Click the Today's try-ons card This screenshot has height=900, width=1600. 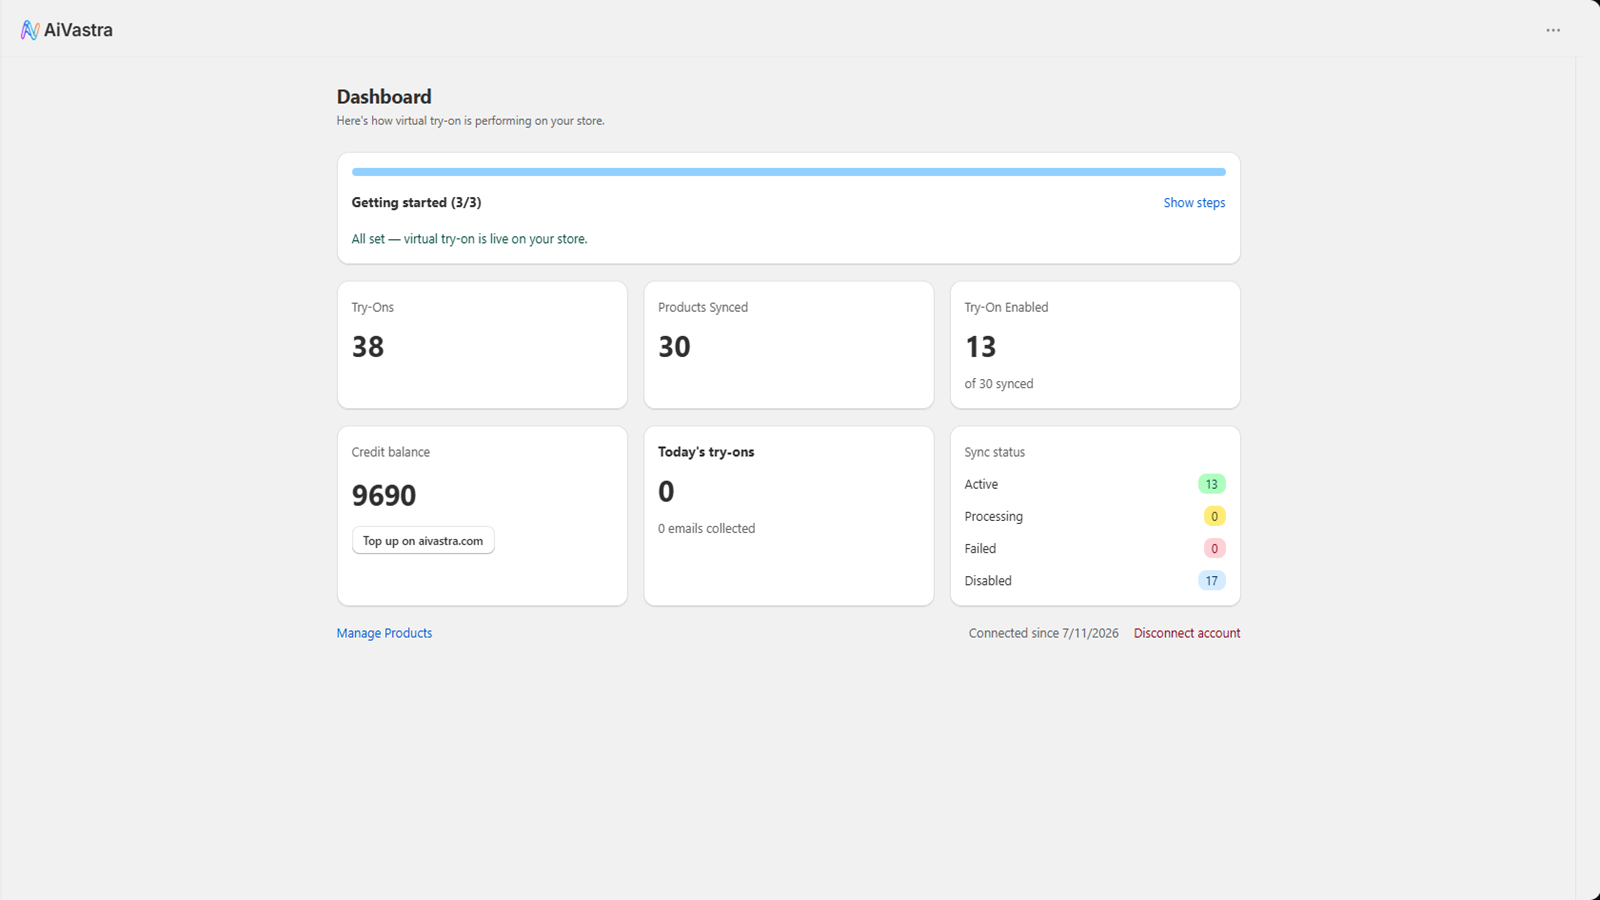788,516
